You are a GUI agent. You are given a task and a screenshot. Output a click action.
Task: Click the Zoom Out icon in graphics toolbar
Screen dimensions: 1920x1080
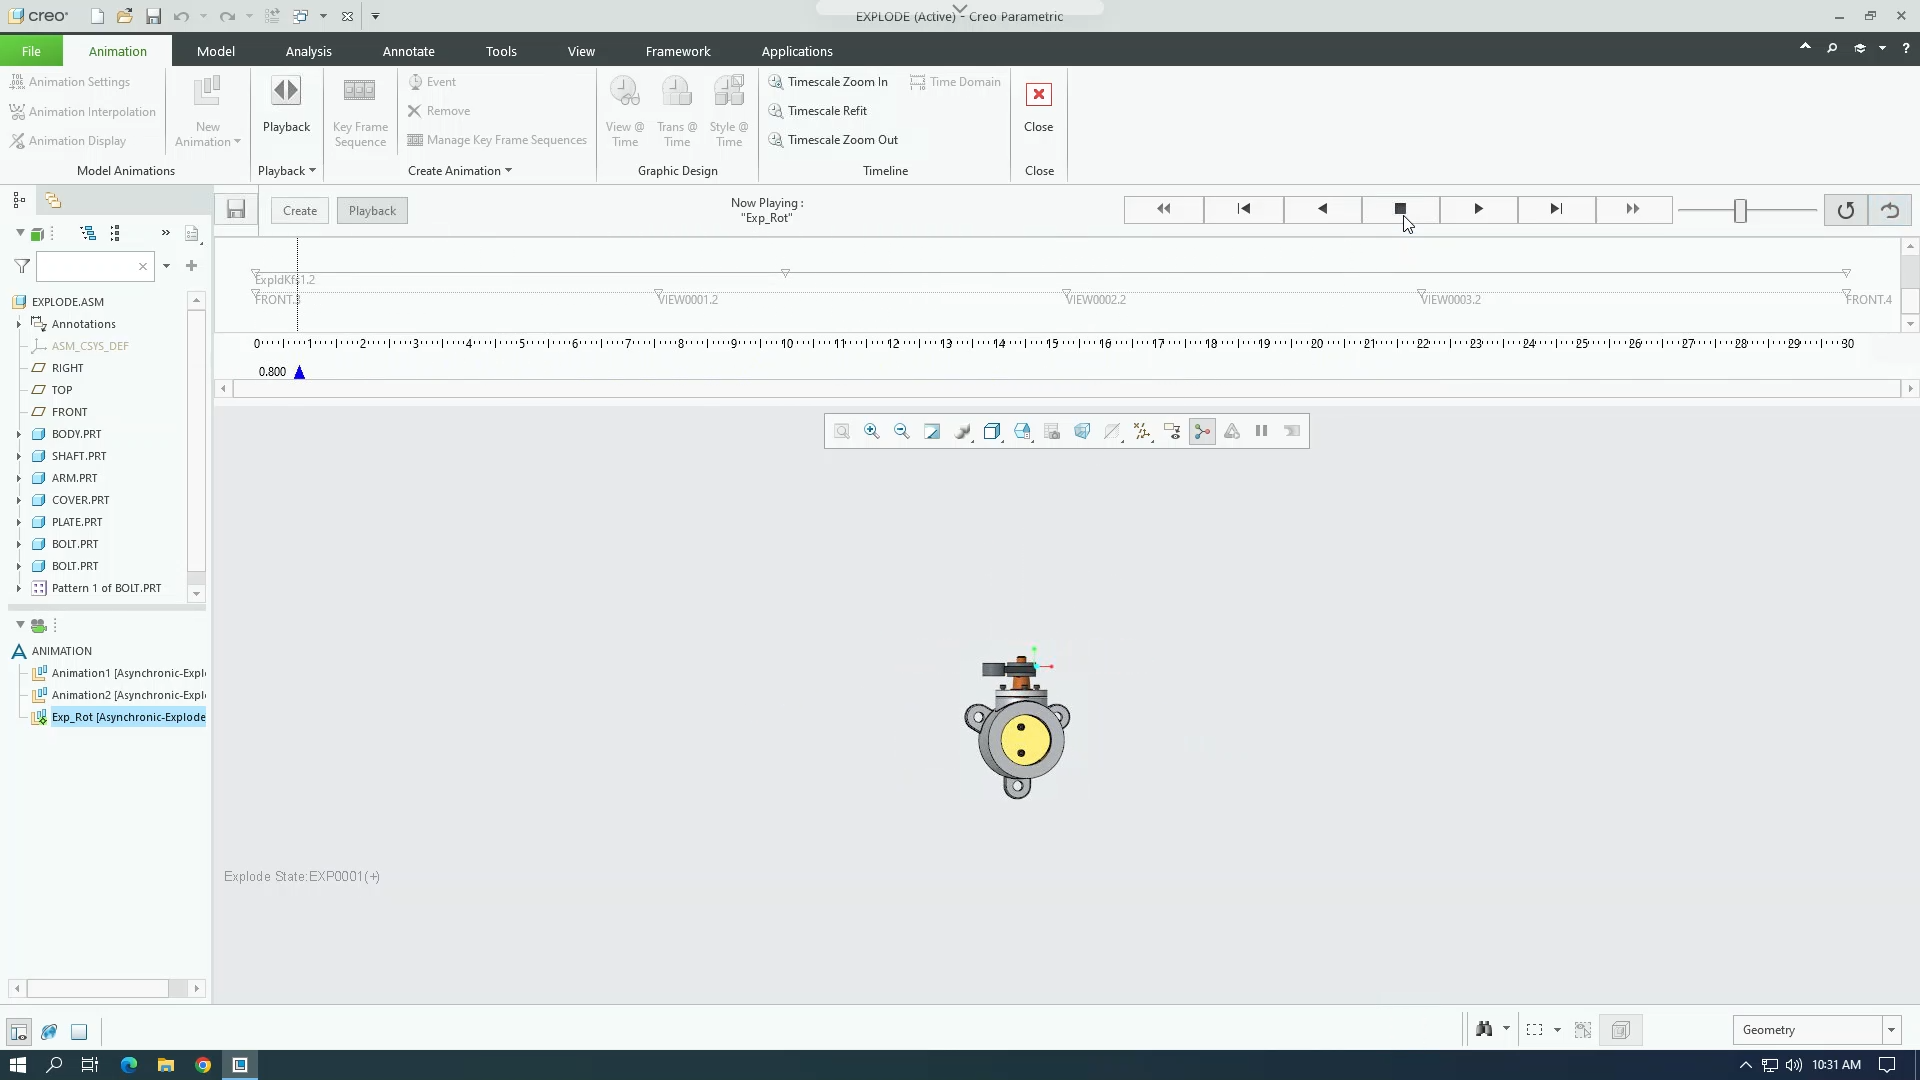pyautogui.click(x=902, y=431)
